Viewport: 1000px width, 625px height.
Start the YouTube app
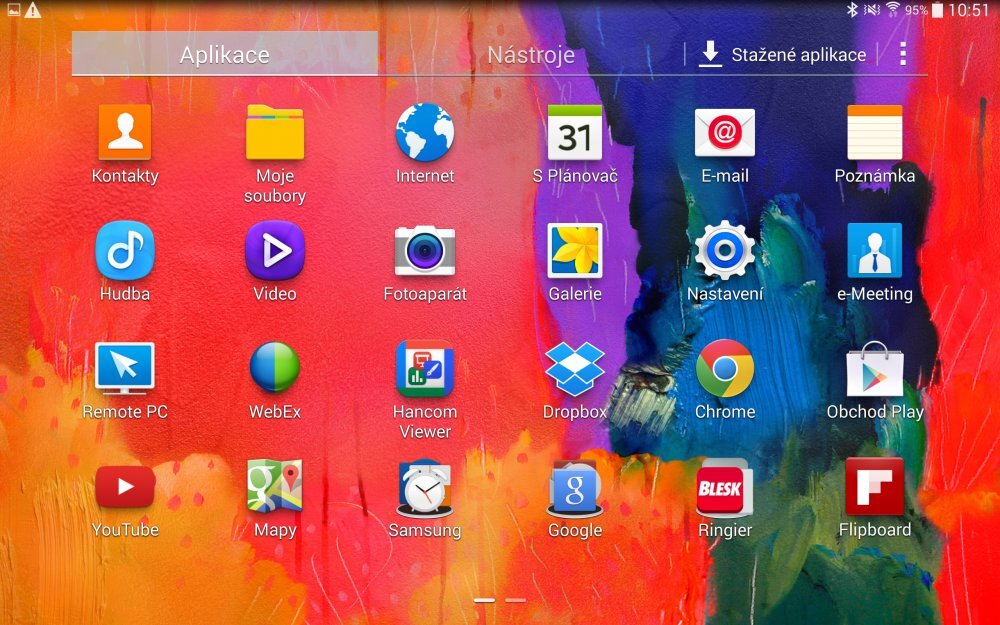coord(124,488)
